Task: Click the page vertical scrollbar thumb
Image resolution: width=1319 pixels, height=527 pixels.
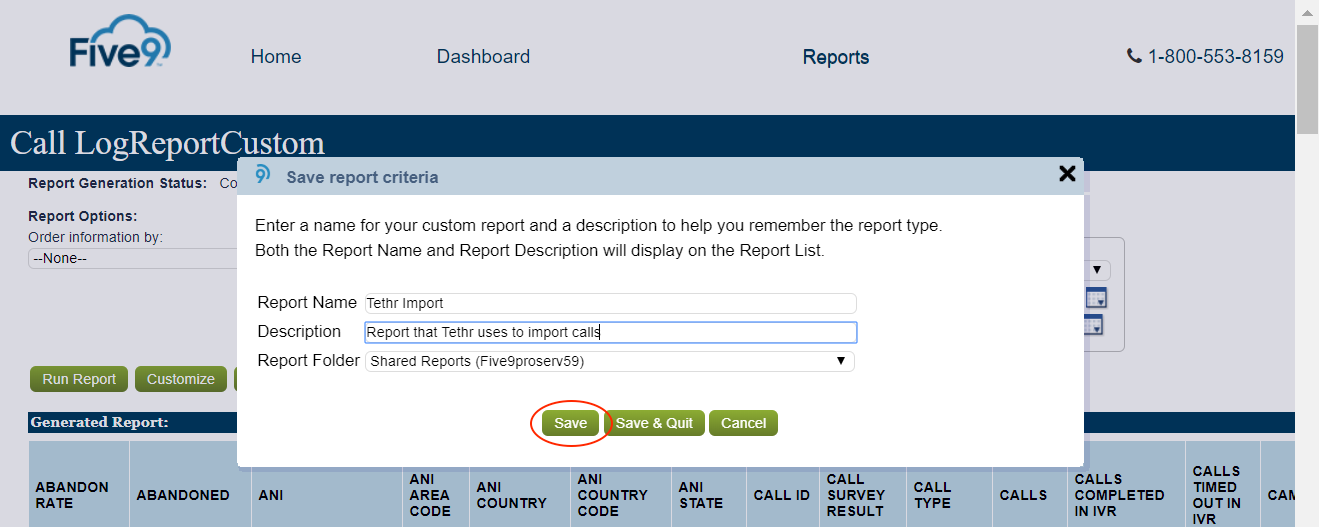Action: 1307,78
